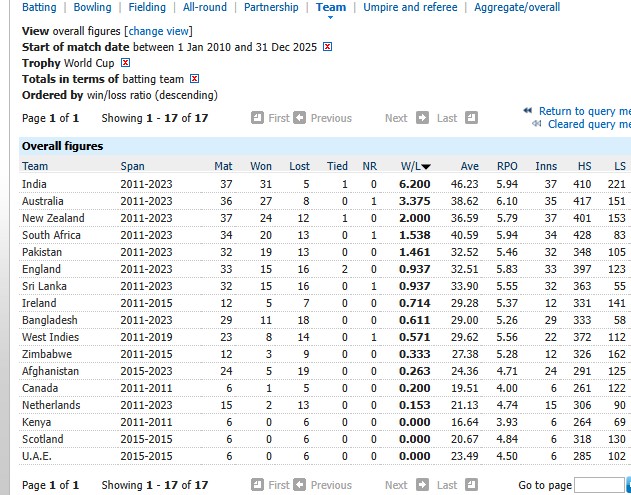
Task: Select the Team tab
Action: 331,7
